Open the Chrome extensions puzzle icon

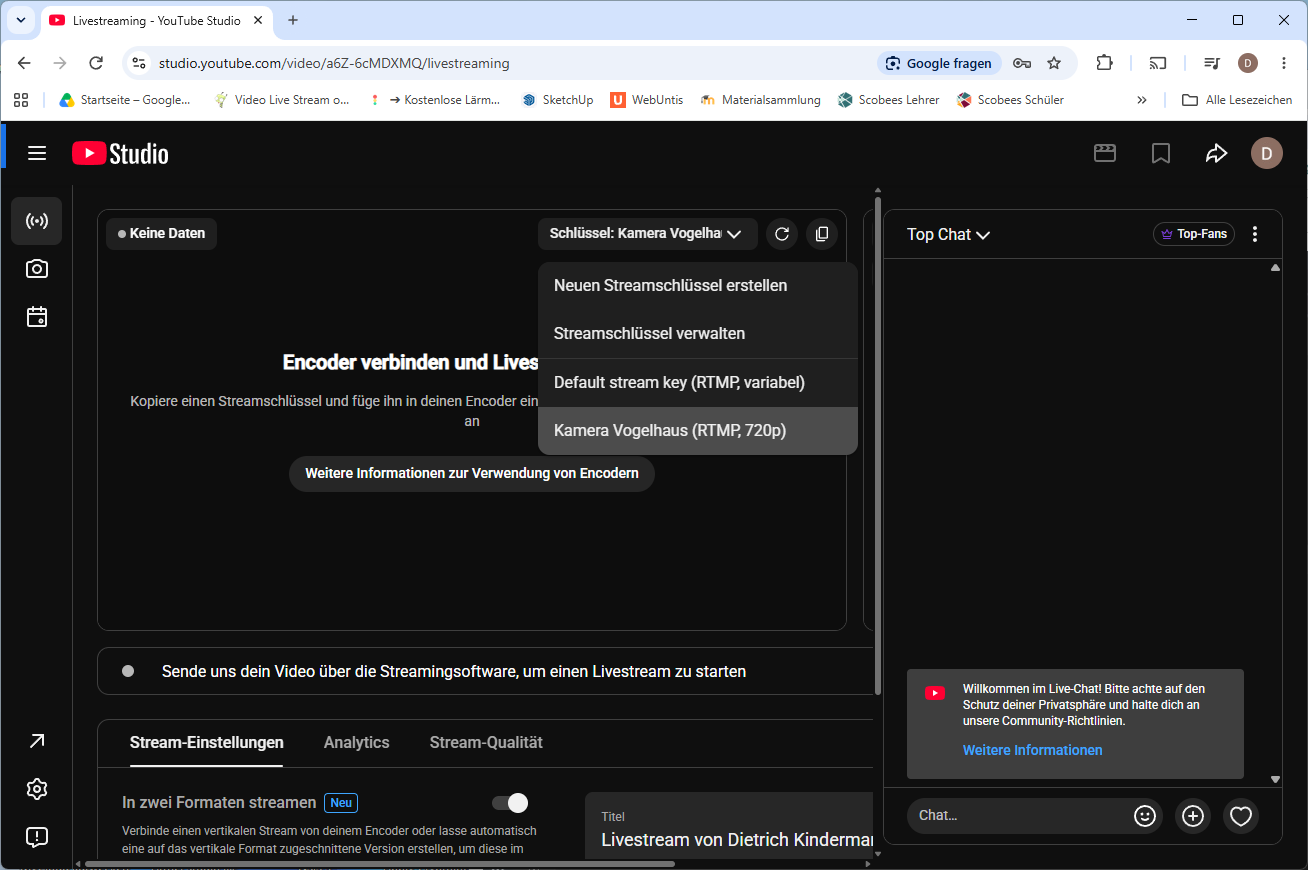[x=1104, y=63]
